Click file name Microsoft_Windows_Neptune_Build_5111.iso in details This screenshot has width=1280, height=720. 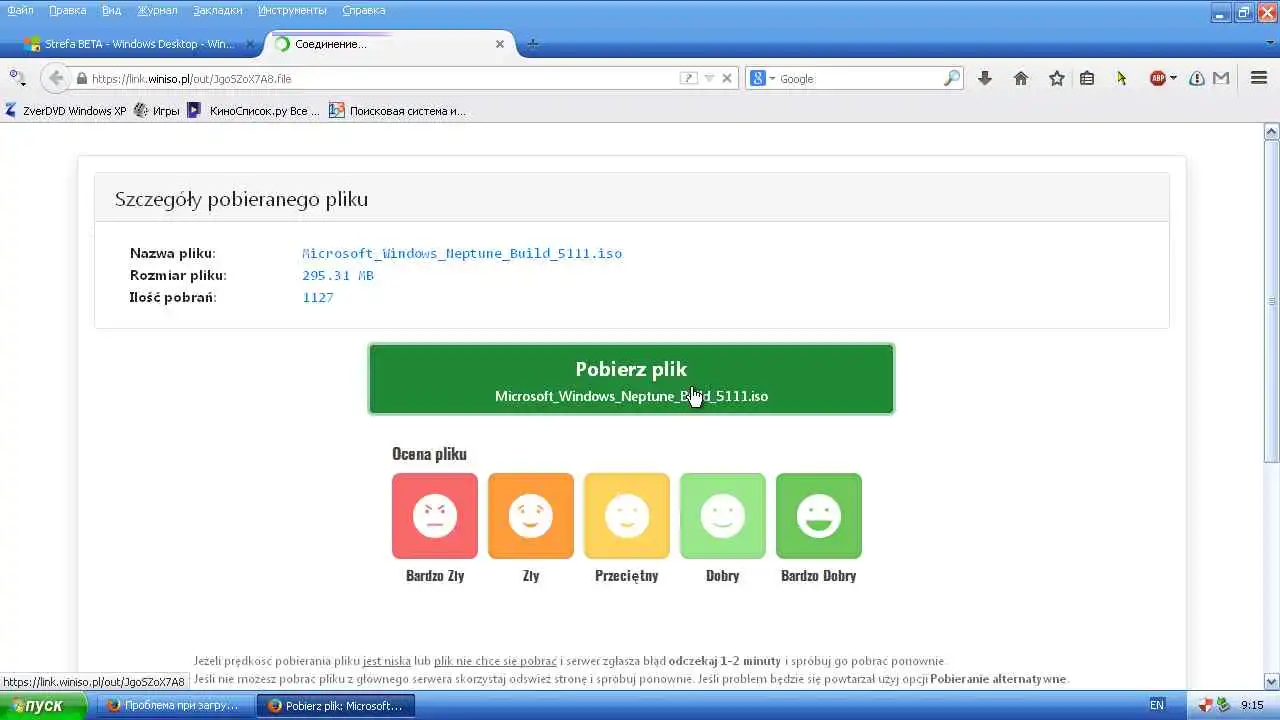(x=462, y=254)
